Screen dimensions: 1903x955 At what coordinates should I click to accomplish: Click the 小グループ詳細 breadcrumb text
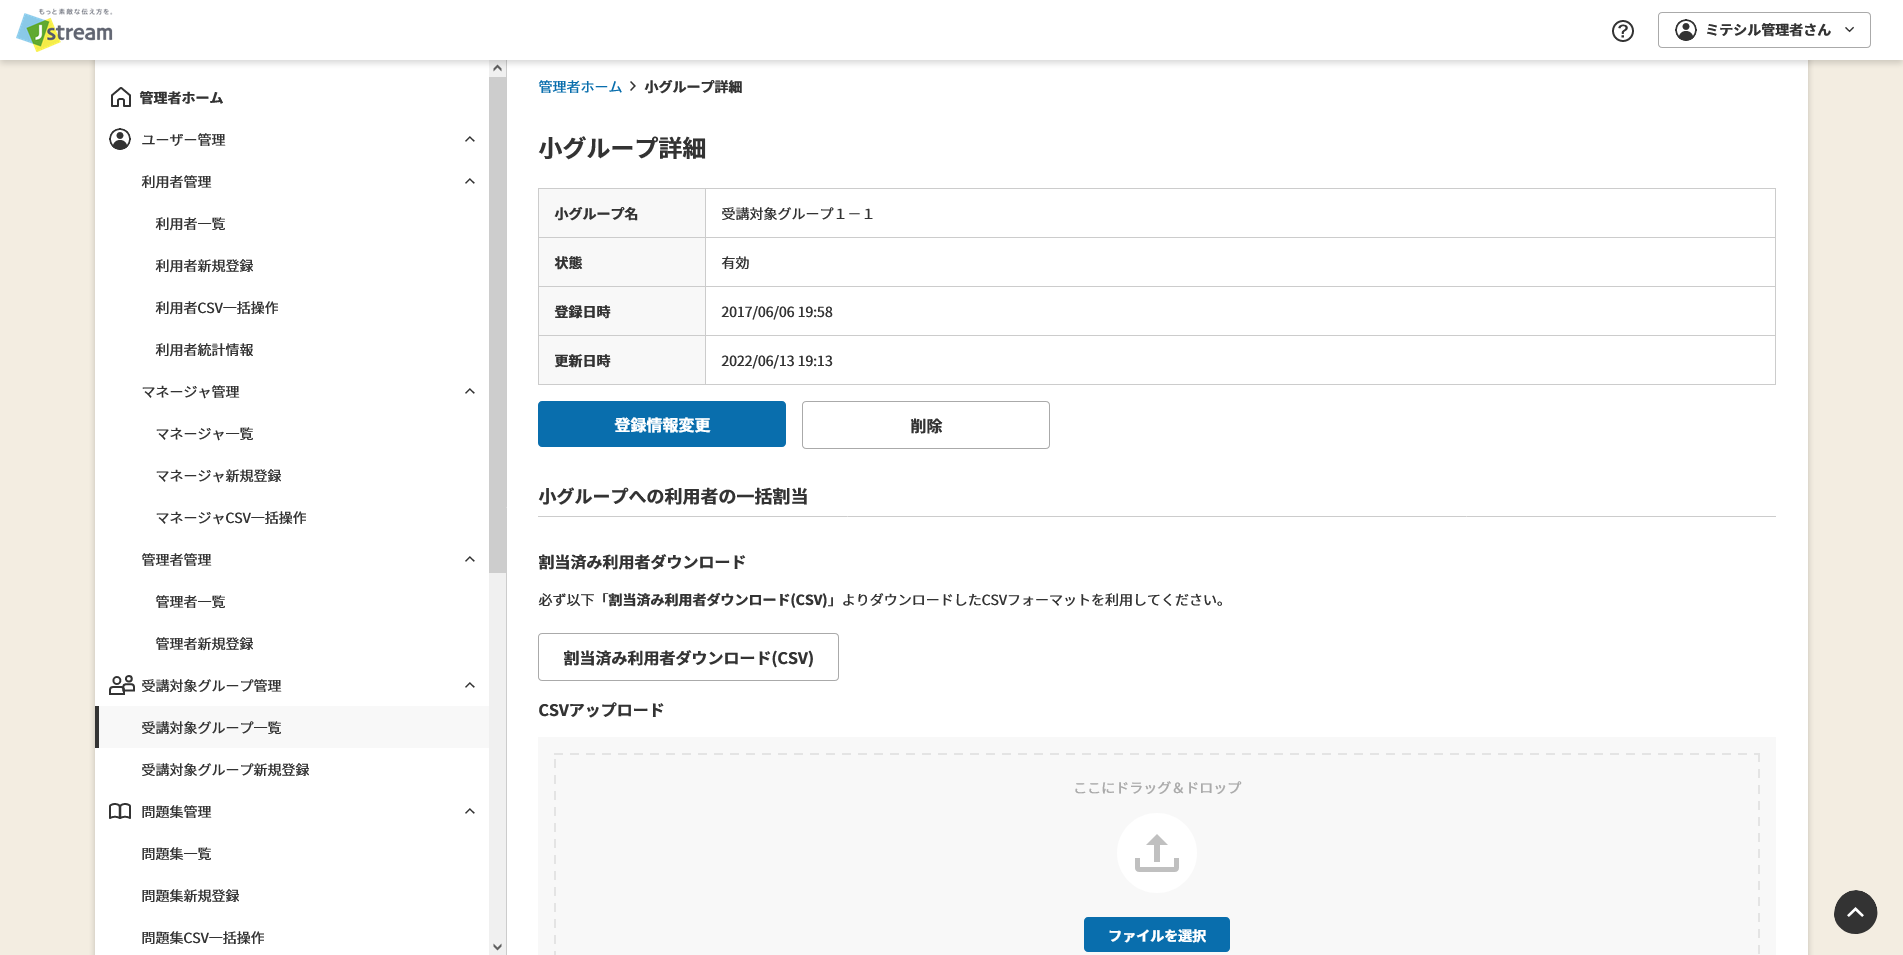[x=693, y=87]
